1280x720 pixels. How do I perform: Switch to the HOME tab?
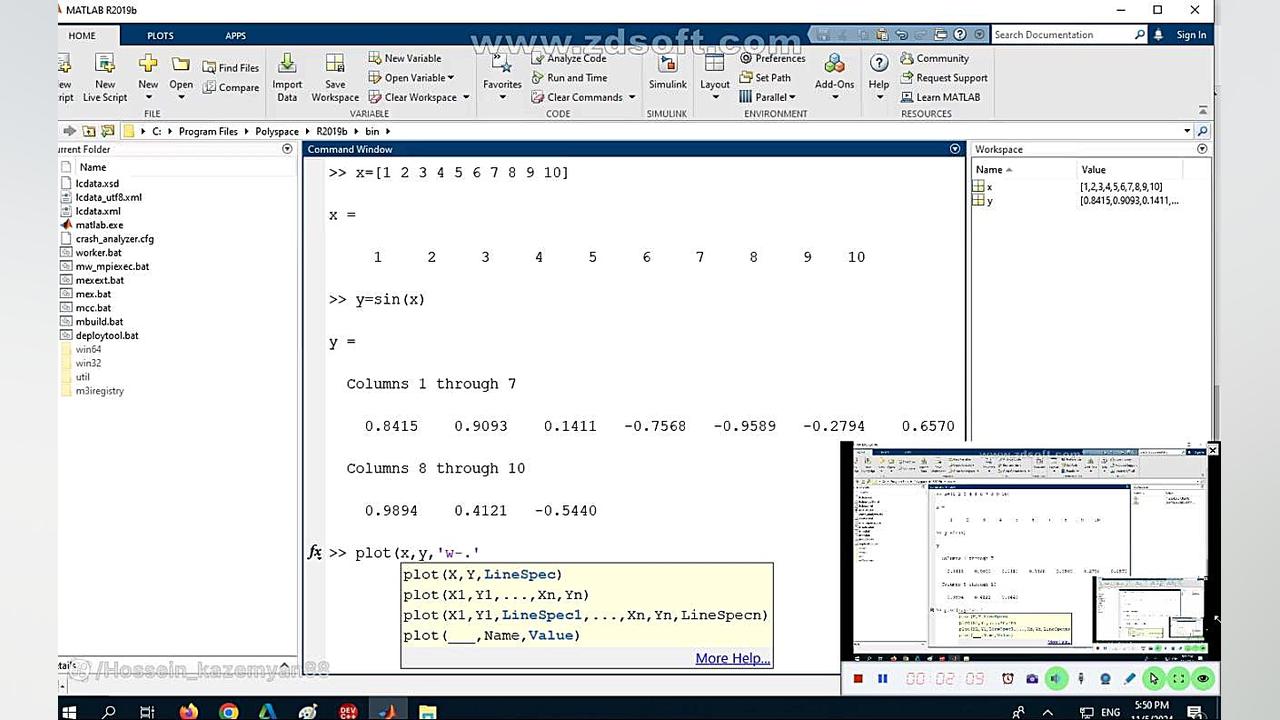click(82, 36)
